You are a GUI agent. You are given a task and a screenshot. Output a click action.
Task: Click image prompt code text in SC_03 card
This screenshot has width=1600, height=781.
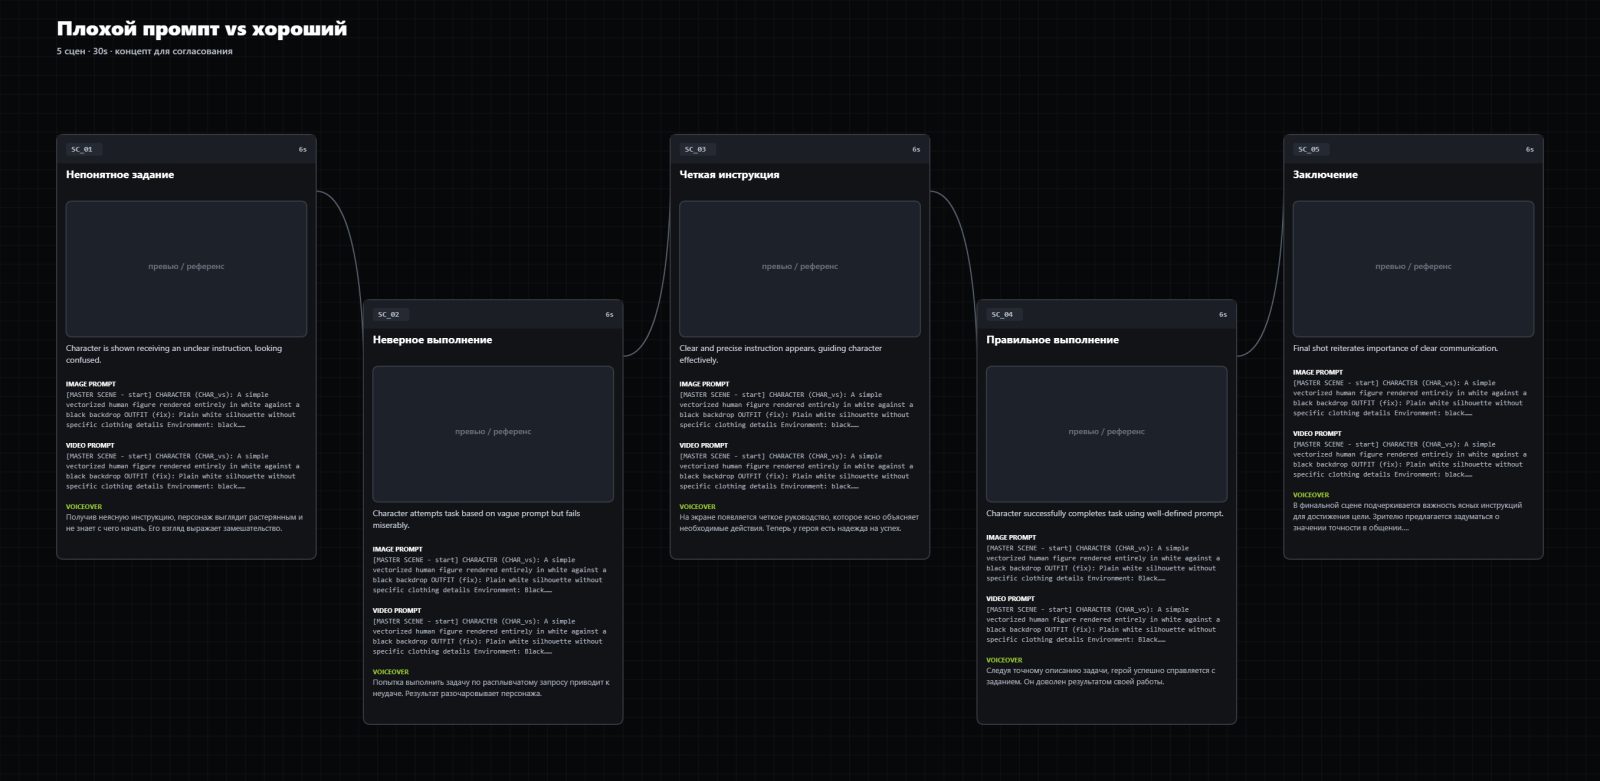(x=796, y=410)
